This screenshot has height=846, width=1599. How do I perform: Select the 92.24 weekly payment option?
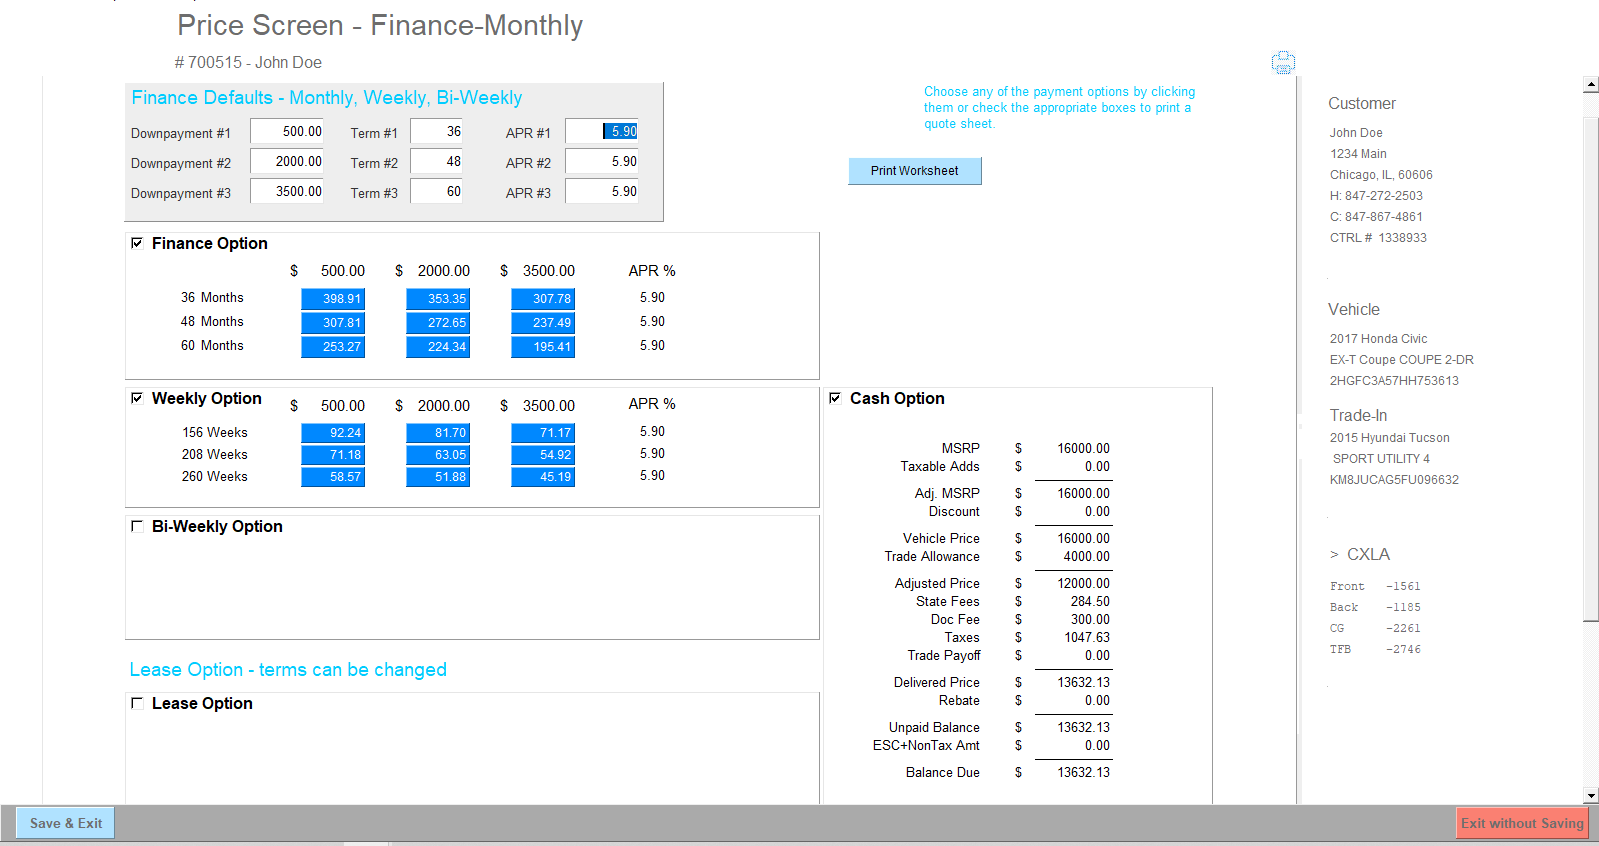click(x=333, y=433)
